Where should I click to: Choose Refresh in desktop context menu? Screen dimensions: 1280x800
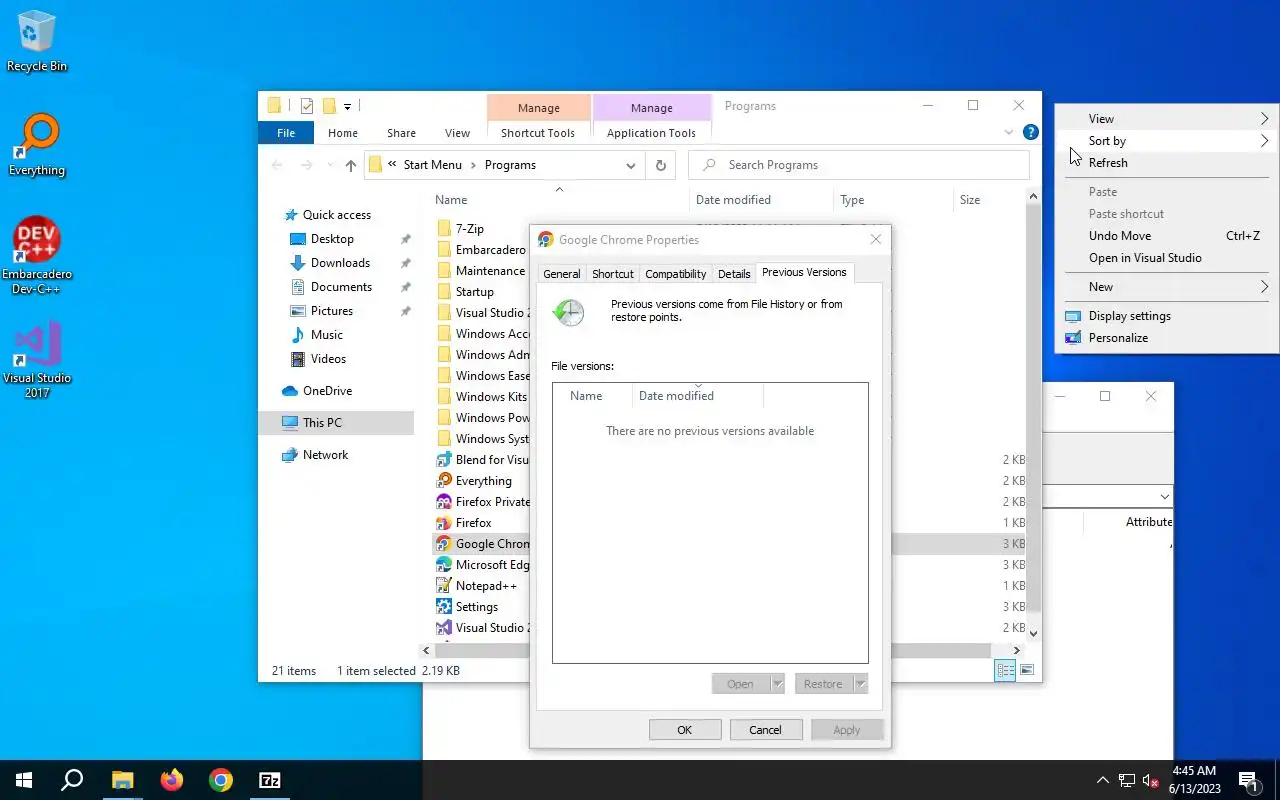[1168, 163]
